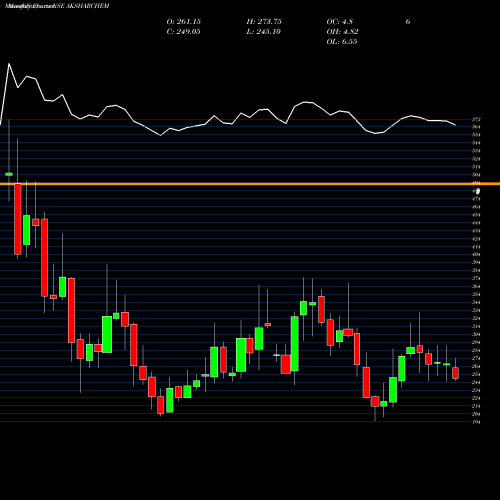Click the orange horizontal price level line
This screenshot has height=500, width=500.
(x=250, y=184)
